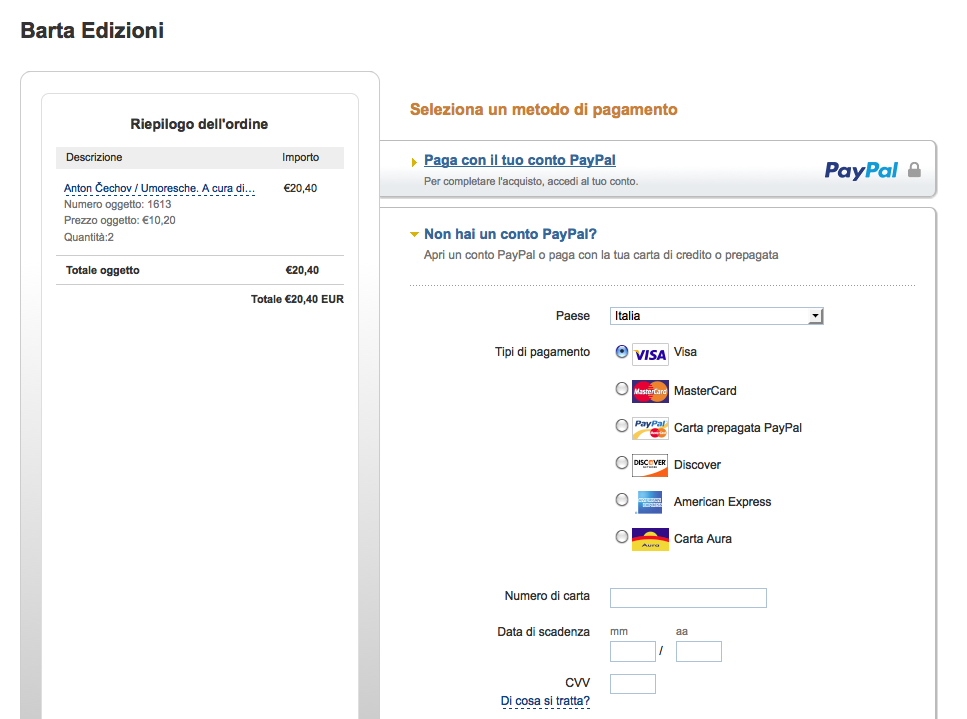Select the Carta Aura radio button

click(x=622, y=536)
